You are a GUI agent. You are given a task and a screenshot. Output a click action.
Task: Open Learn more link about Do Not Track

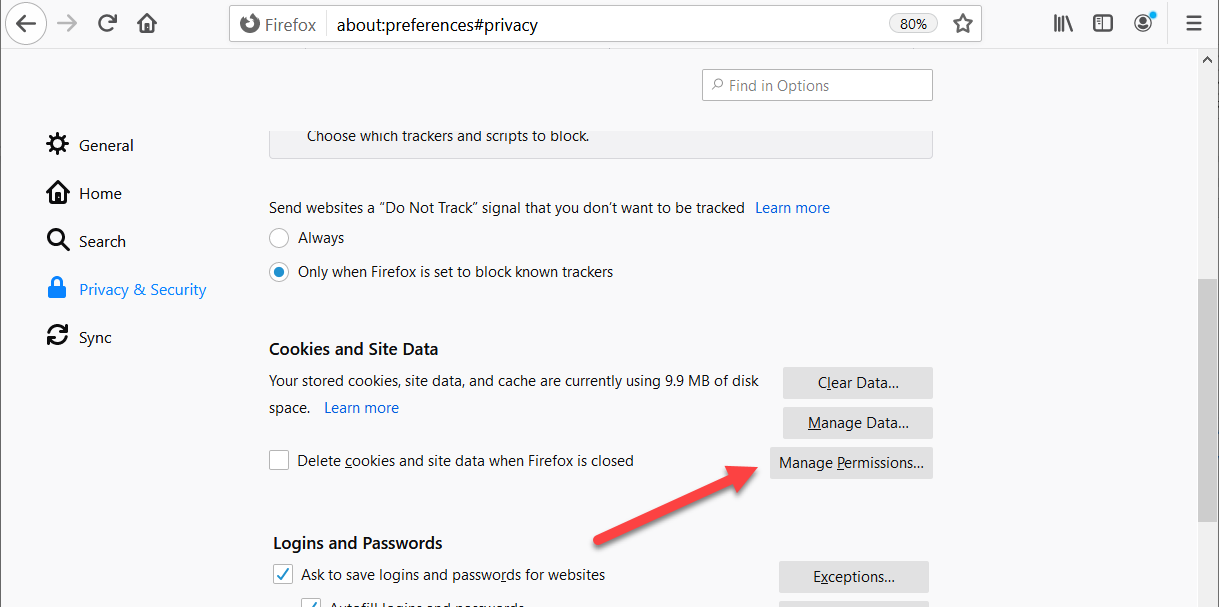point(792,208)
